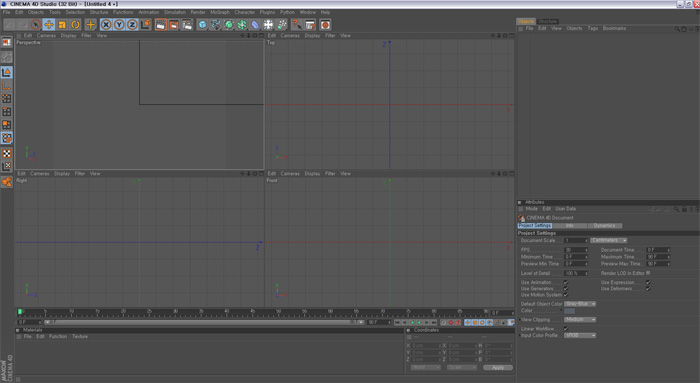Viewport: 700px width, 383px height.
Task: Toggle the Z axis lock icon
Action: (132, 25)
